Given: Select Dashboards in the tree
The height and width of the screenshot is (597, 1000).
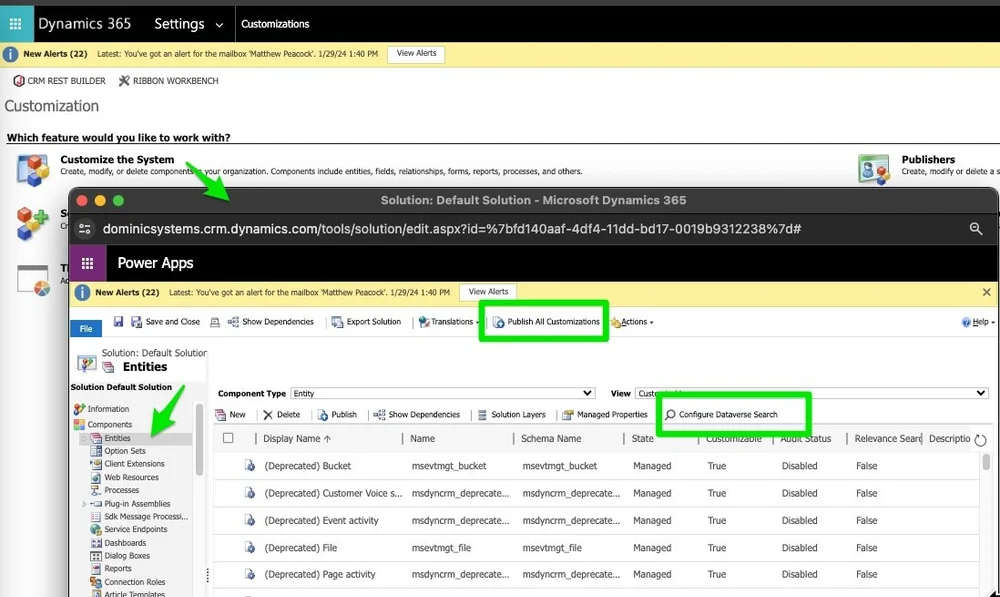Looking at the screenshot, I should tap(119, 543).
